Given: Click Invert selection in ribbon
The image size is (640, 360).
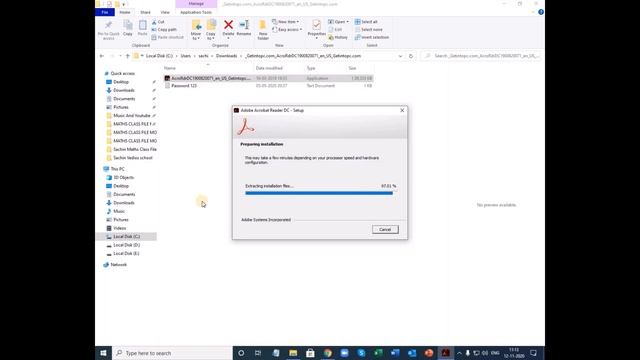Looking at the screenshot, I should point(372,37).
